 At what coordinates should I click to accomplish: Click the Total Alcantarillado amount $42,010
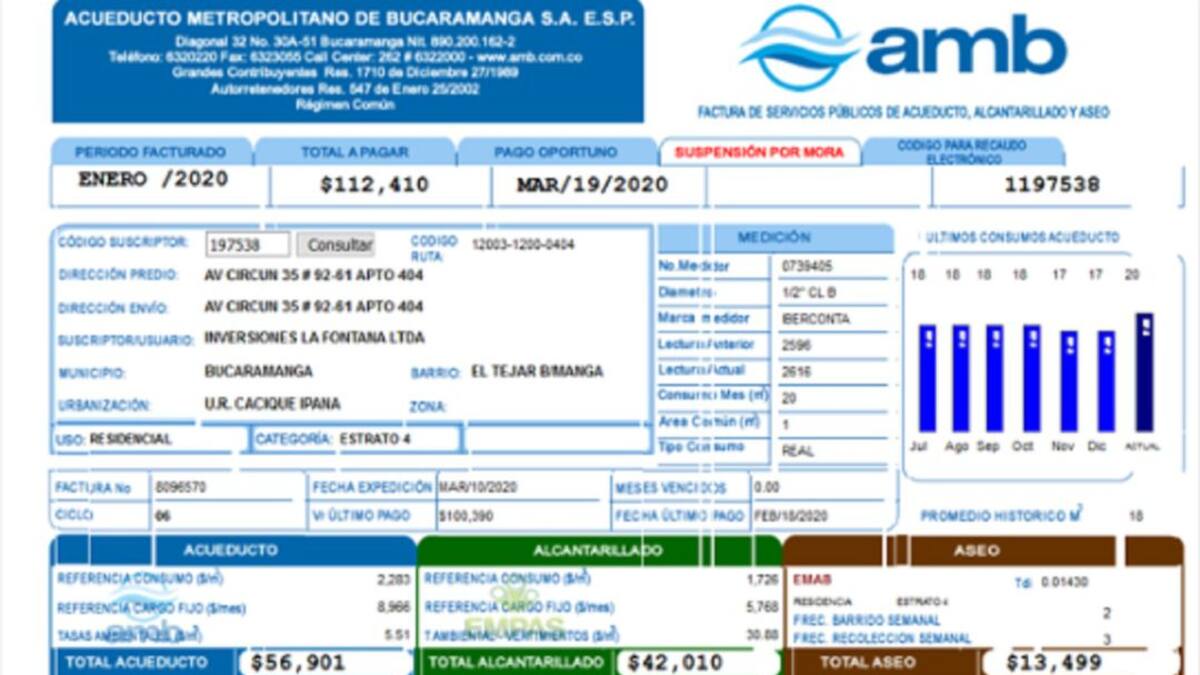click(675, 662)
